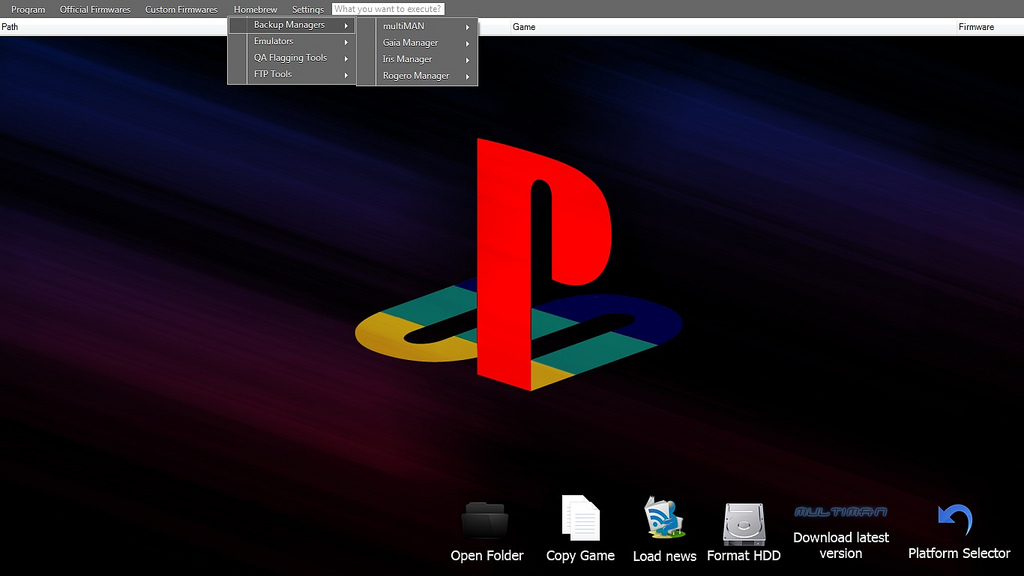Click the Firmware column header
1024x576 pixels.
pos(976,27)
